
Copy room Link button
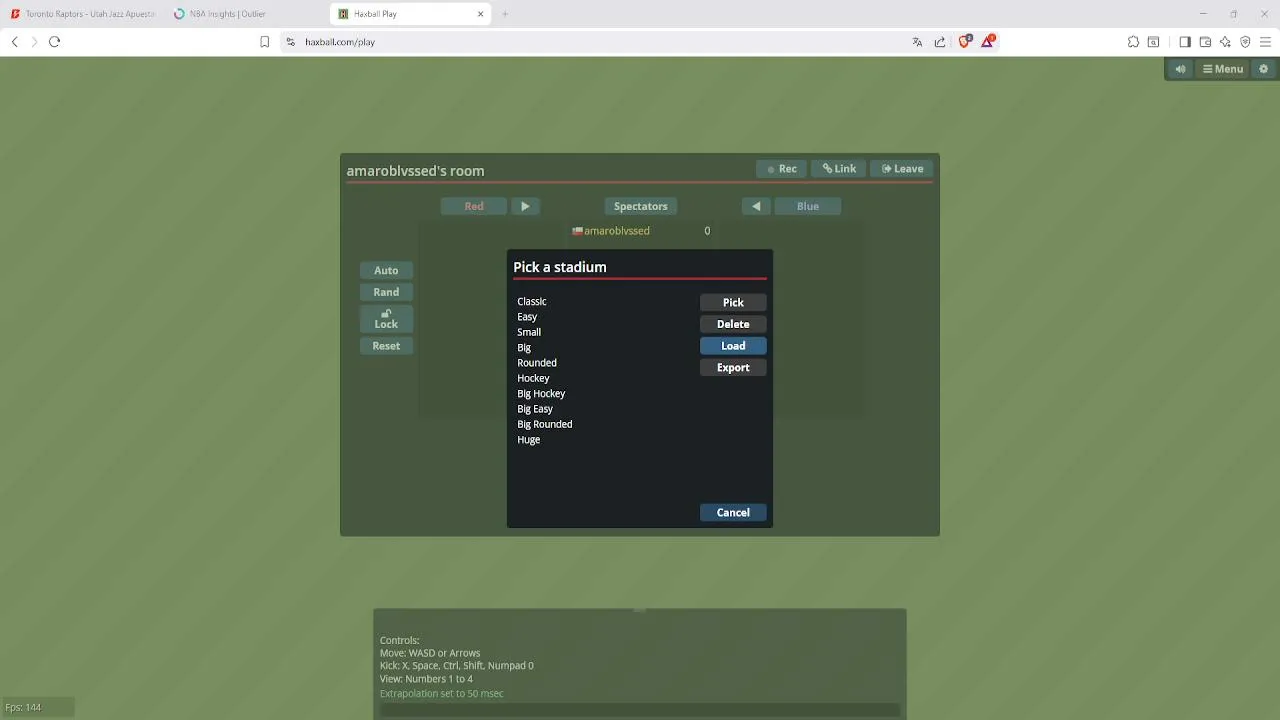click(839, 169)
